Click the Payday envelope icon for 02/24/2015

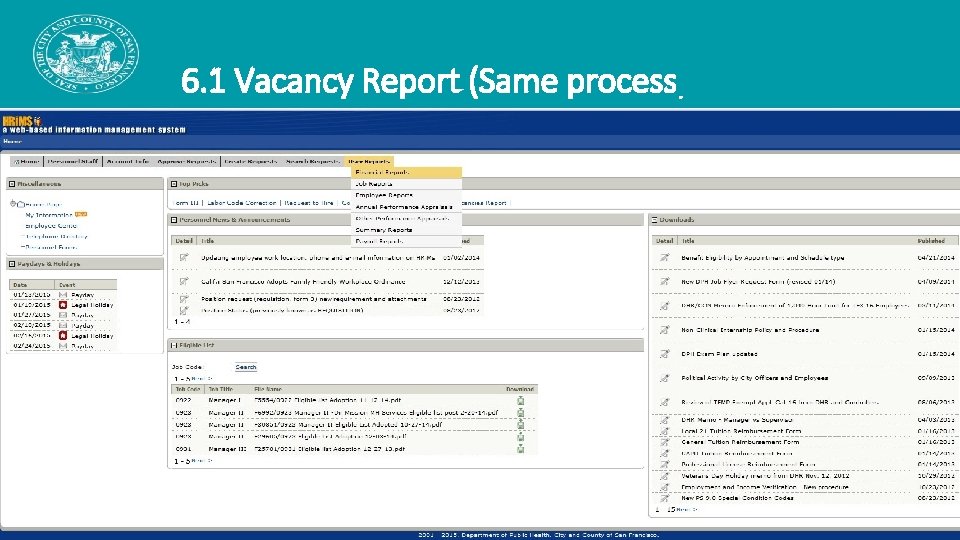pyautogui.click(x=62, y=346)
